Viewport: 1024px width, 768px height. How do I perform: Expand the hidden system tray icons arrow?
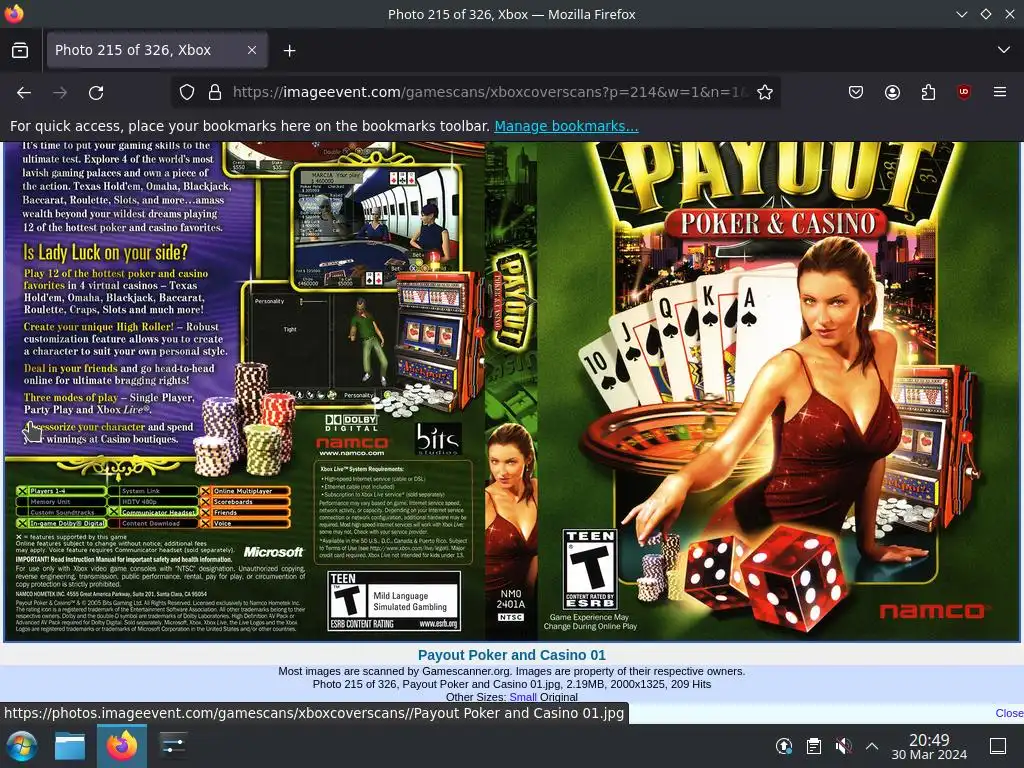(x=872, y=746)
